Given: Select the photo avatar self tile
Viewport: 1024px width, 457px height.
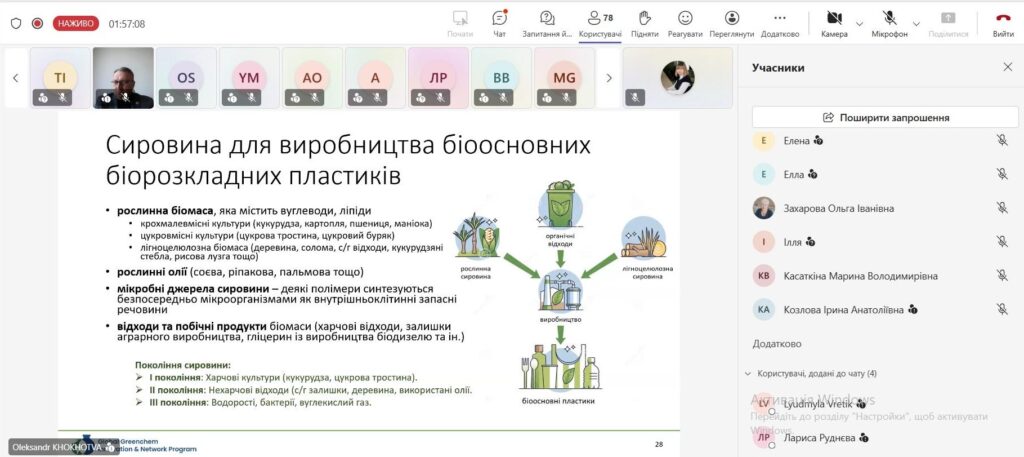Looking at the screenshot, I should tap(677, 78).
